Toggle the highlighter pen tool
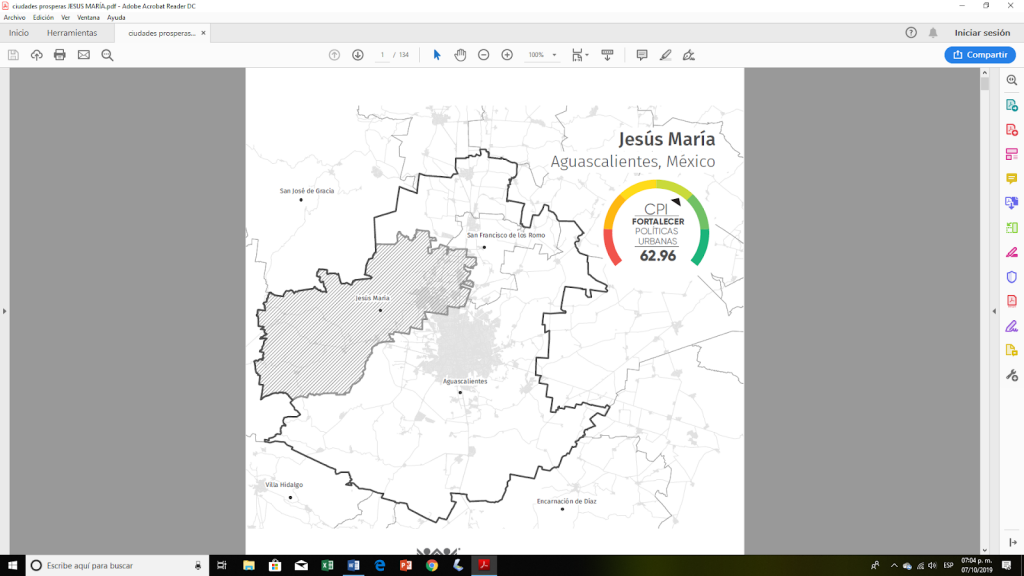The height and width of the screenshot is (576, 1024). 665,55
